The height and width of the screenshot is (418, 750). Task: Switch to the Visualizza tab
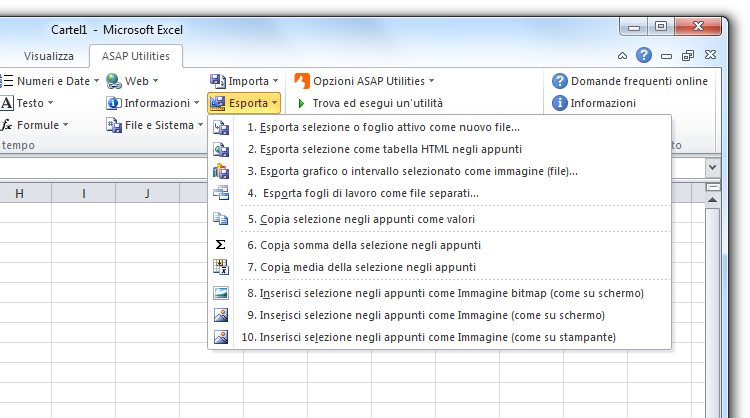[x=49, y=56]
